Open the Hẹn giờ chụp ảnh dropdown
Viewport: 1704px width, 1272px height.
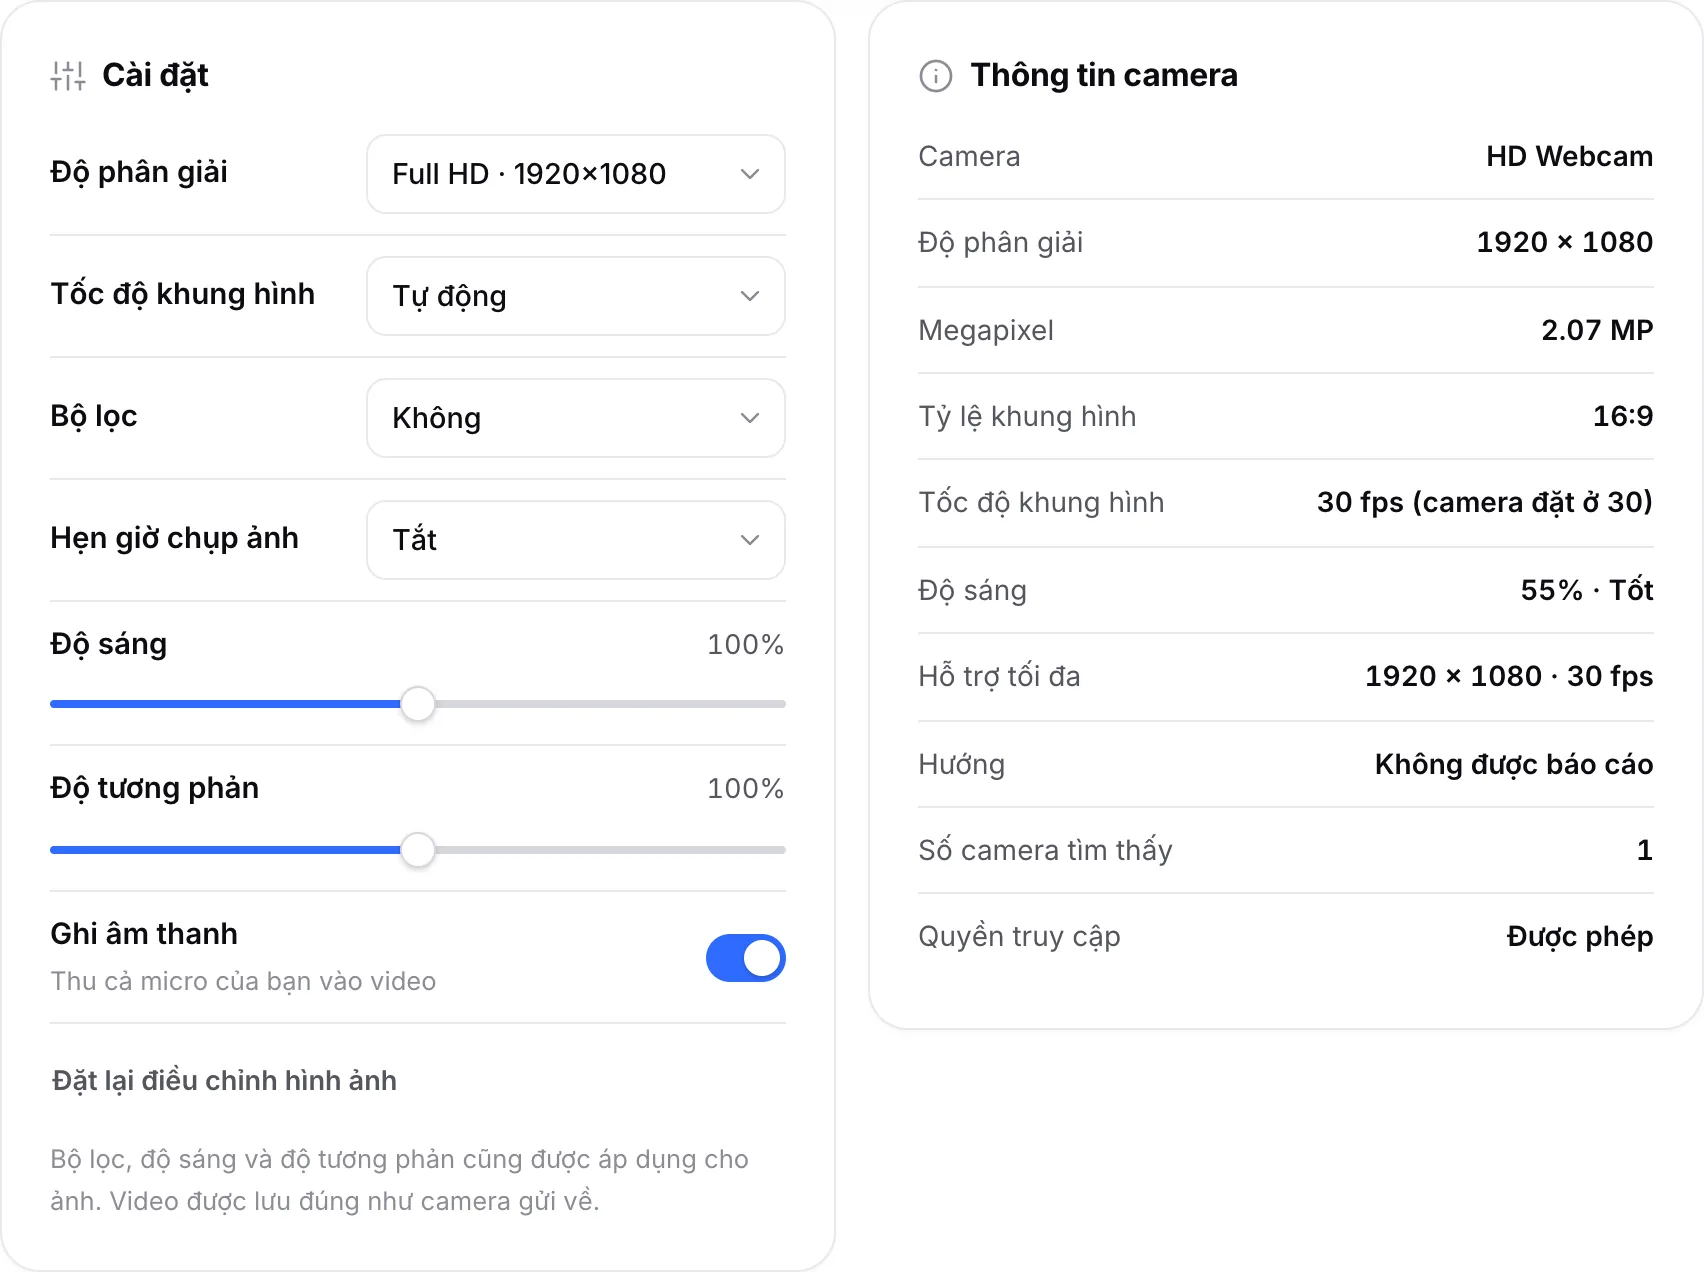pos(576,540)
